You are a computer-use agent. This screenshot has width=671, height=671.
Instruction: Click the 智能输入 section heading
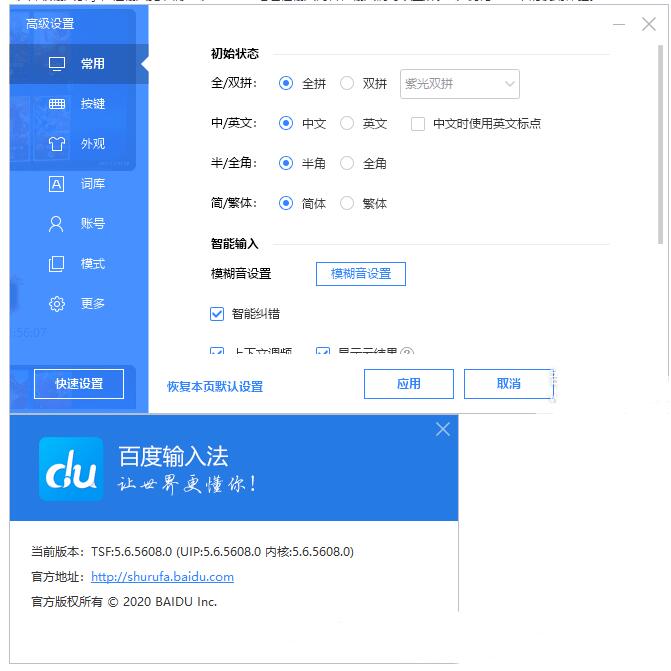tap(235, 244)
